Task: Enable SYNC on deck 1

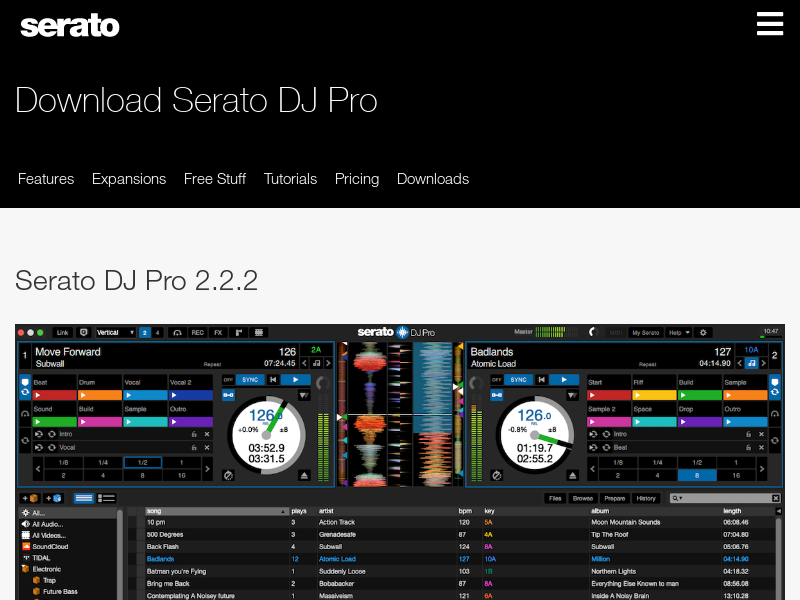Action: click(x=250, y=380)
